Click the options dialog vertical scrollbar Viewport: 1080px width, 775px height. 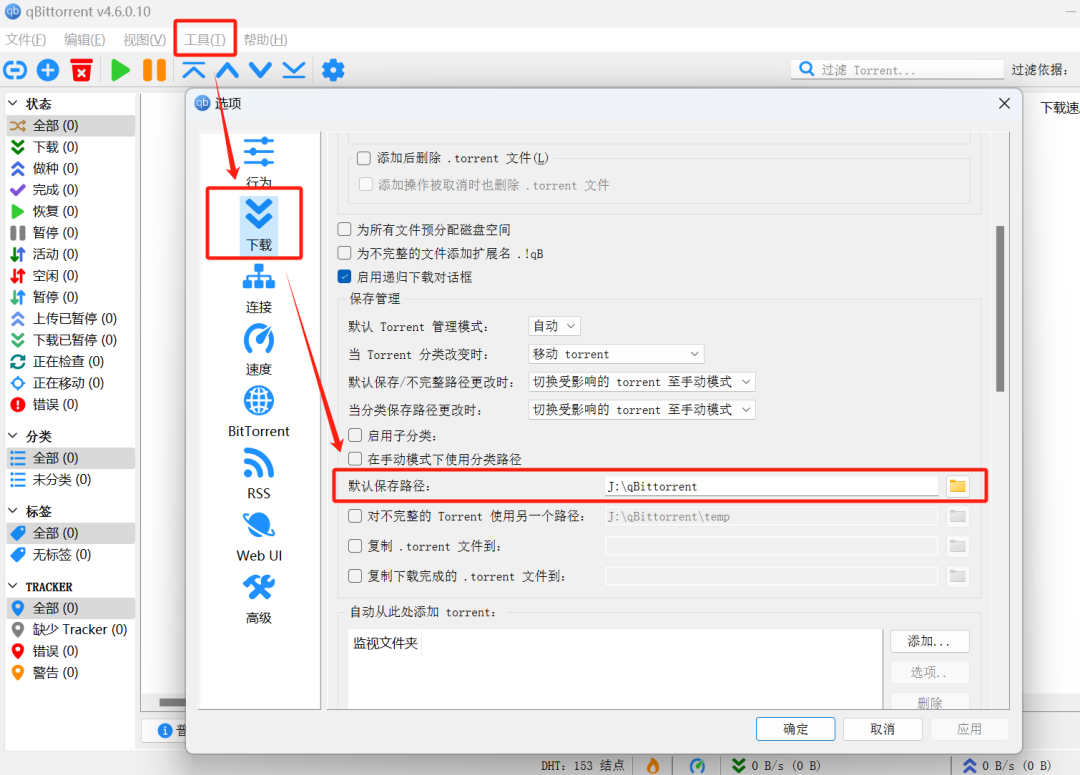[1000, 309]
